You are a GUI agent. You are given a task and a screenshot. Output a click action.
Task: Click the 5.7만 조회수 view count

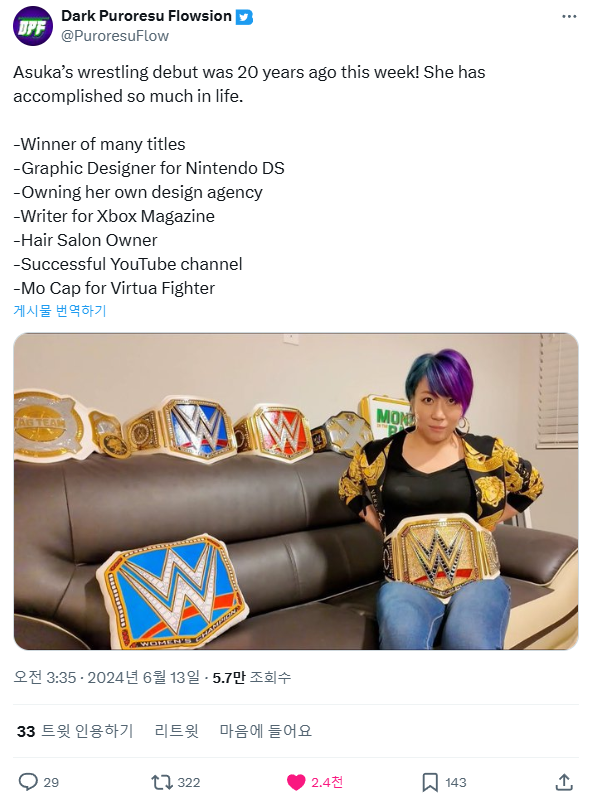tap(252, 677)
